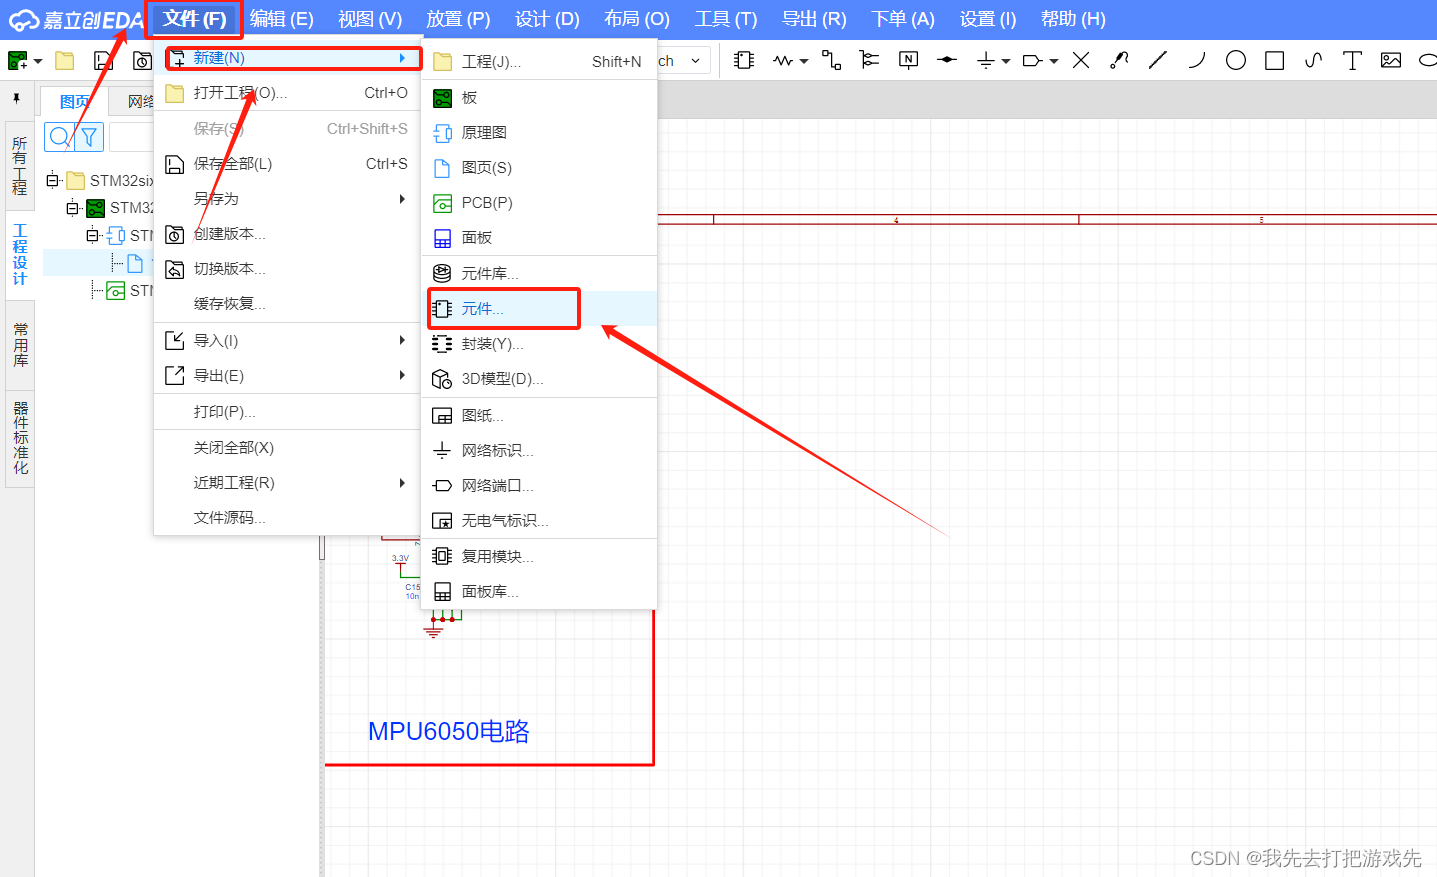Image resolution: width=1437 pixels, height=877 pixels.
Task: Select the text T tool icon
Action: click(x=1352, y=60)
